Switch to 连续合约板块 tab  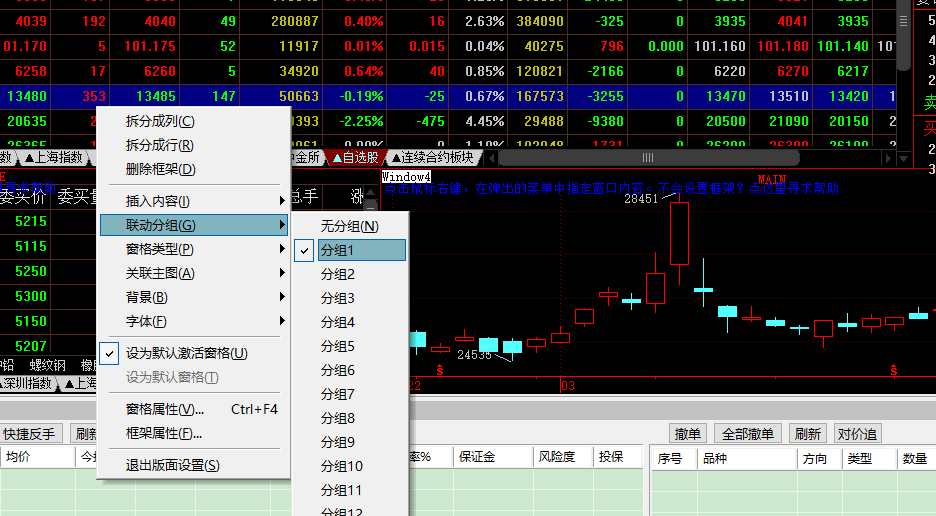point(433,158)
